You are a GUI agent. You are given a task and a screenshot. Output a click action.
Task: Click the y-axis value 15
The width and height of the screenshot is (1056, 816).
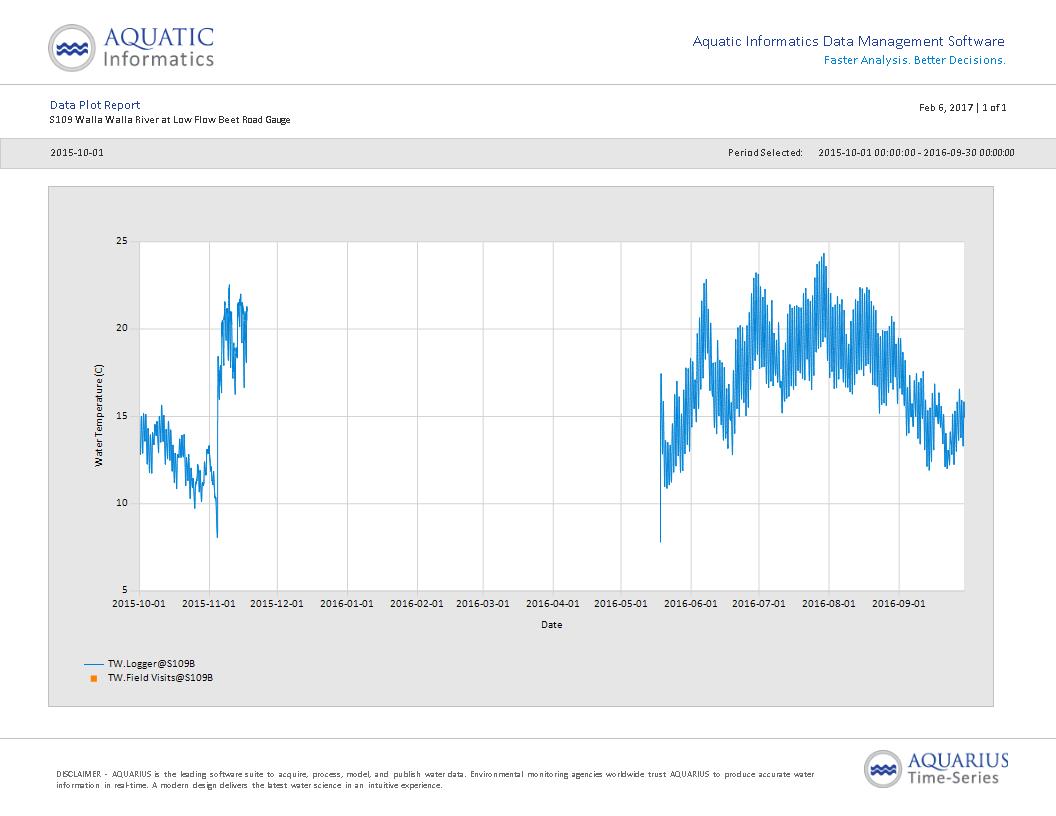point(122,416)
